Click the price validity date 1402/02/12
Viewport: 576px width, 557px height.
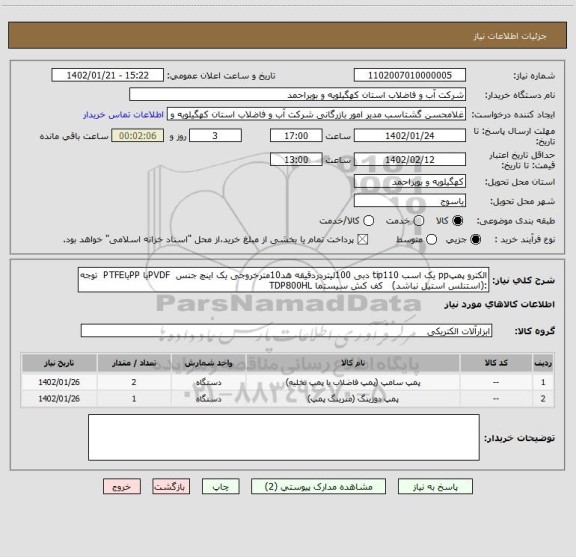coord(410,159)
